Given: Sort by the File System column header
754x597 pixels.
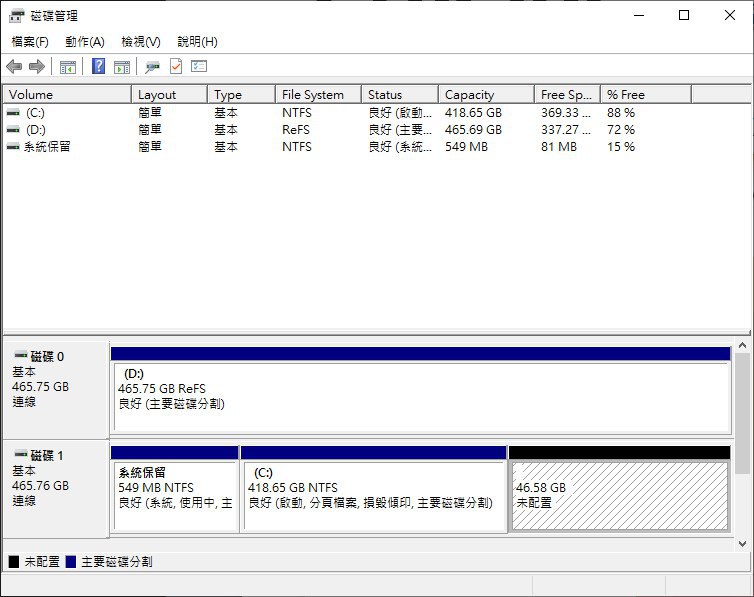Looking at the screenshot, I should click(319, 95).
